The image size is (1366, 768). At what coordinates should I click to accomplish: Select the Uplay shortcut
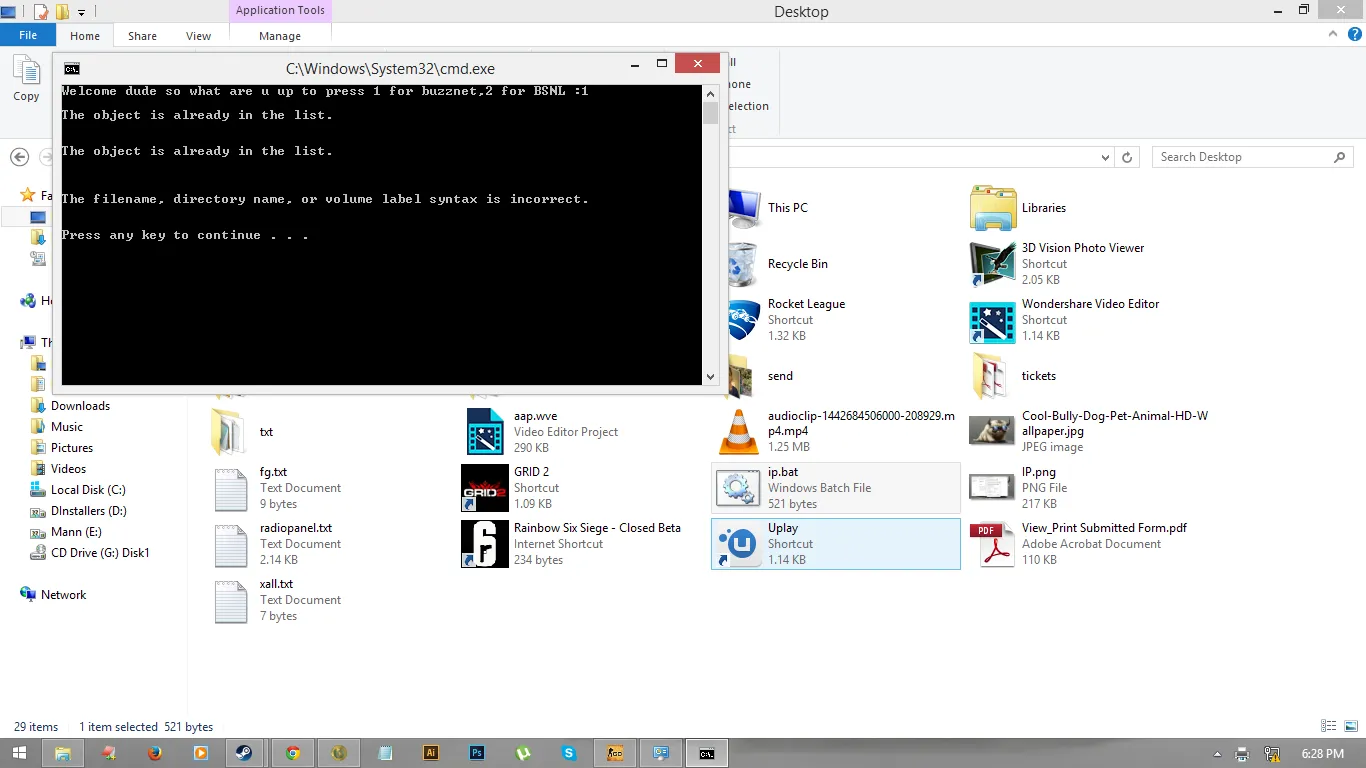point(836,544)
